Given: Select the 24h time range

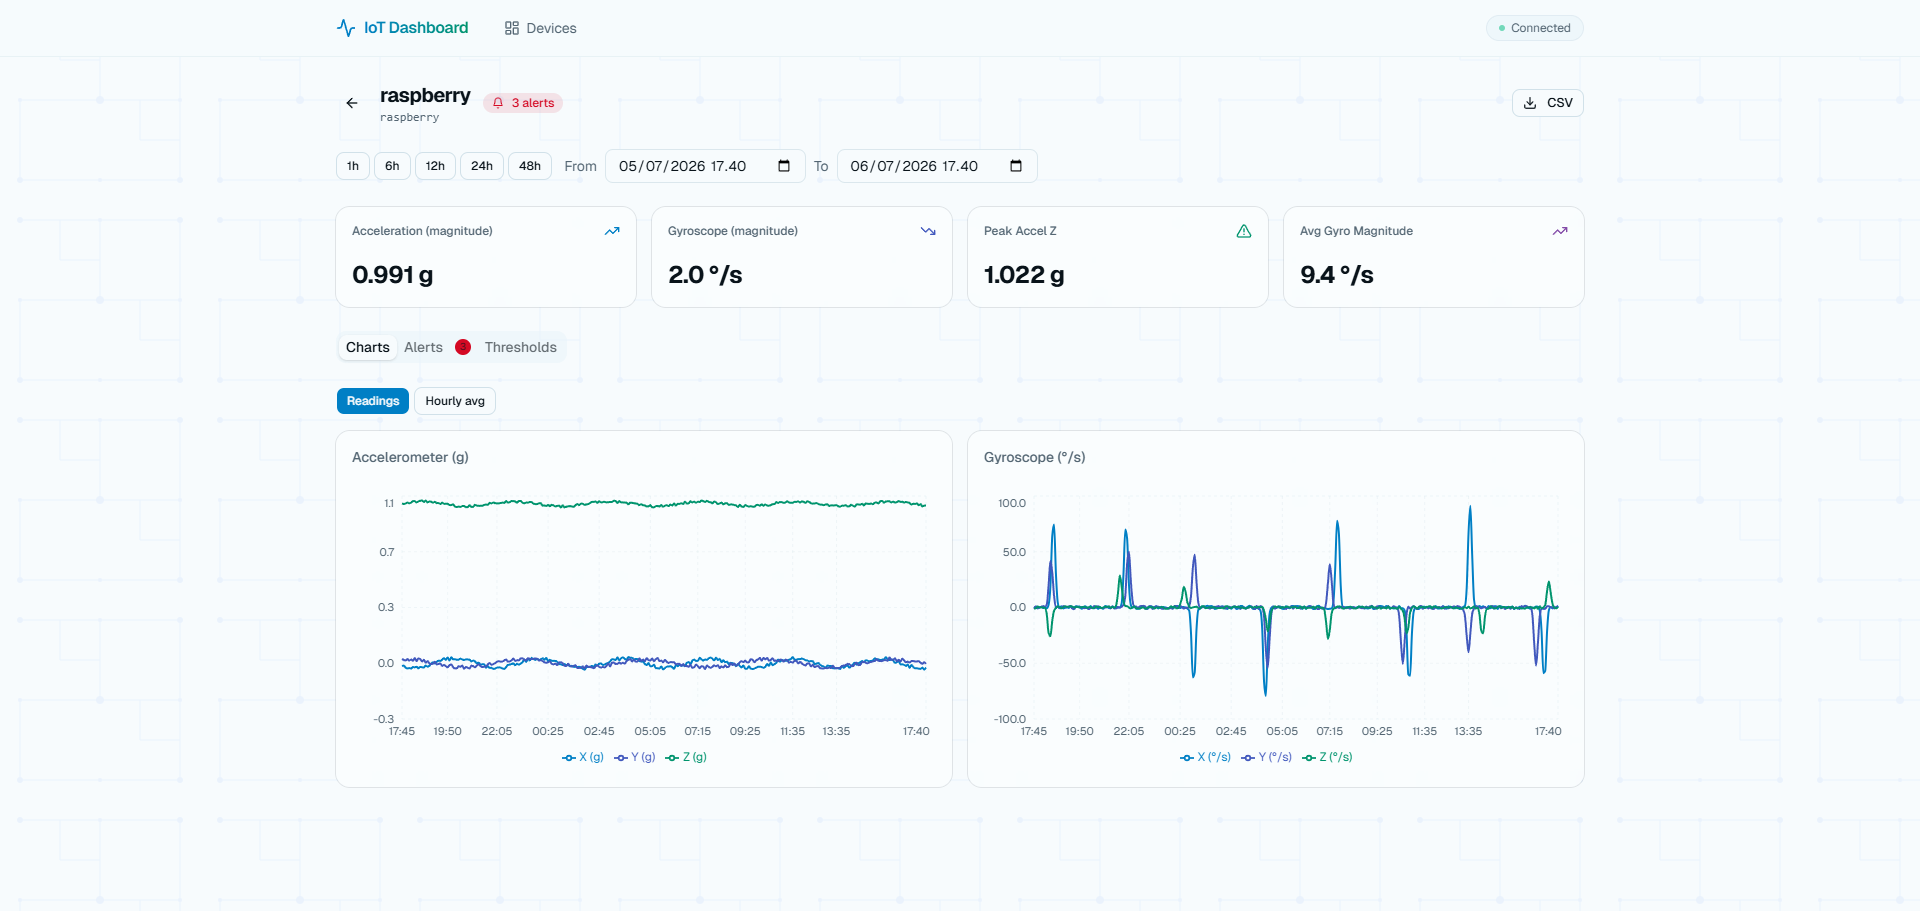Looking at the screenshot, I should point(482,166).
